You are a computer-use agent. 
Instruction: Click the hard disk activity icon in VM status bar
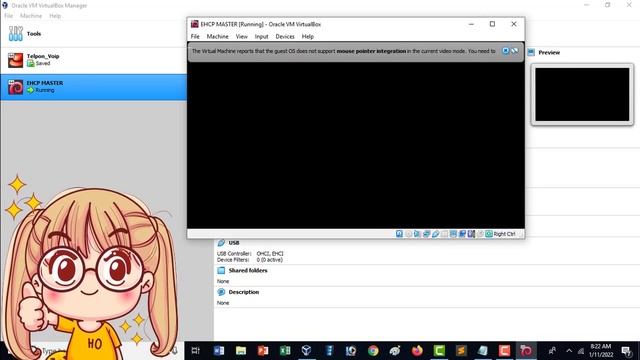[399, 234]
